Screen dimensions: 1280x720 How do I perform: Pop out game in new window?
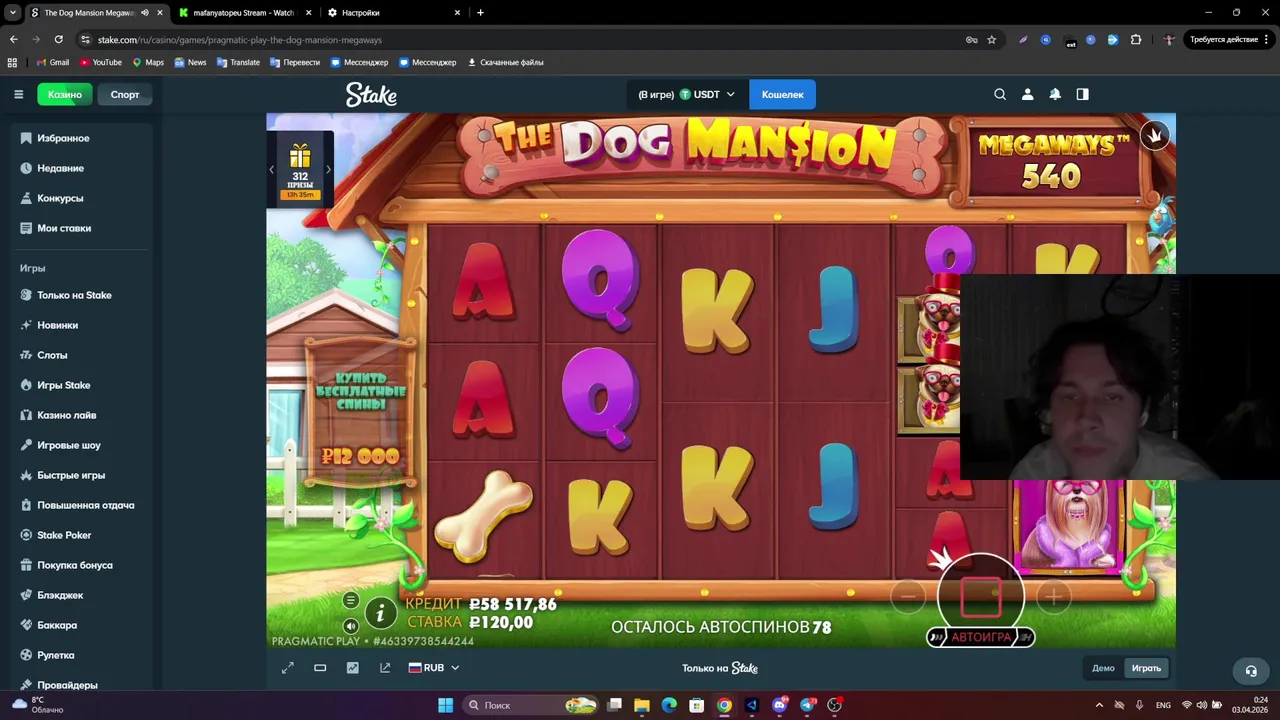click(x=385, y=668)
